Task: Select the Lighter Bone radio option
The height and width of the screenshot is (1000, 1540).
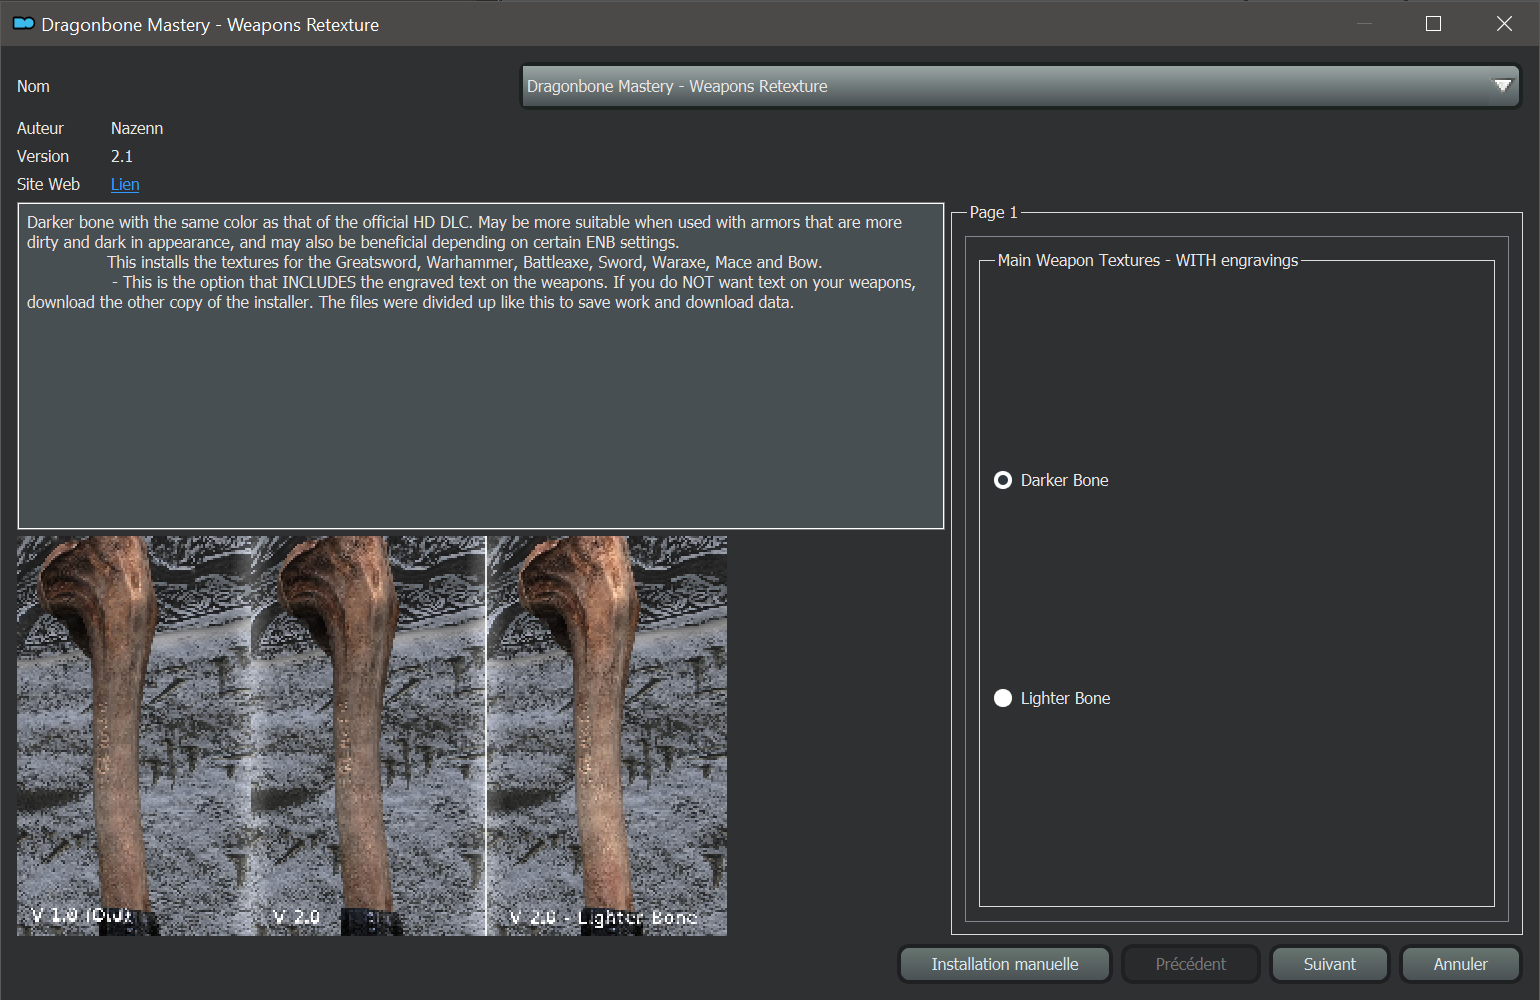Action: click(1052, 698)
